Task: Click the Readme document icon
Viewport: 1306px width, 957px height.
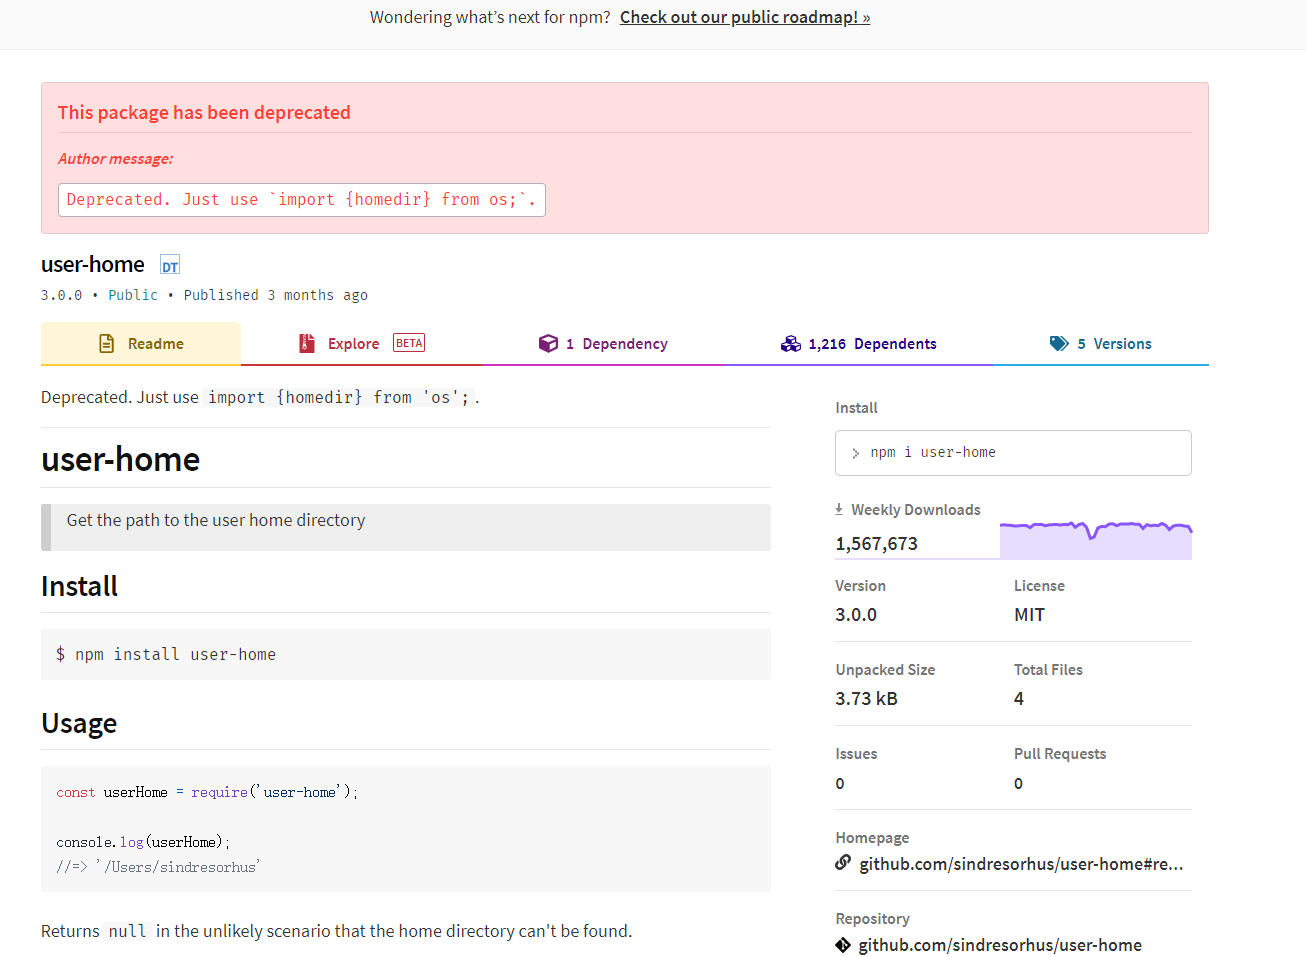Action: pyautogui.click(x=107, y=344)
